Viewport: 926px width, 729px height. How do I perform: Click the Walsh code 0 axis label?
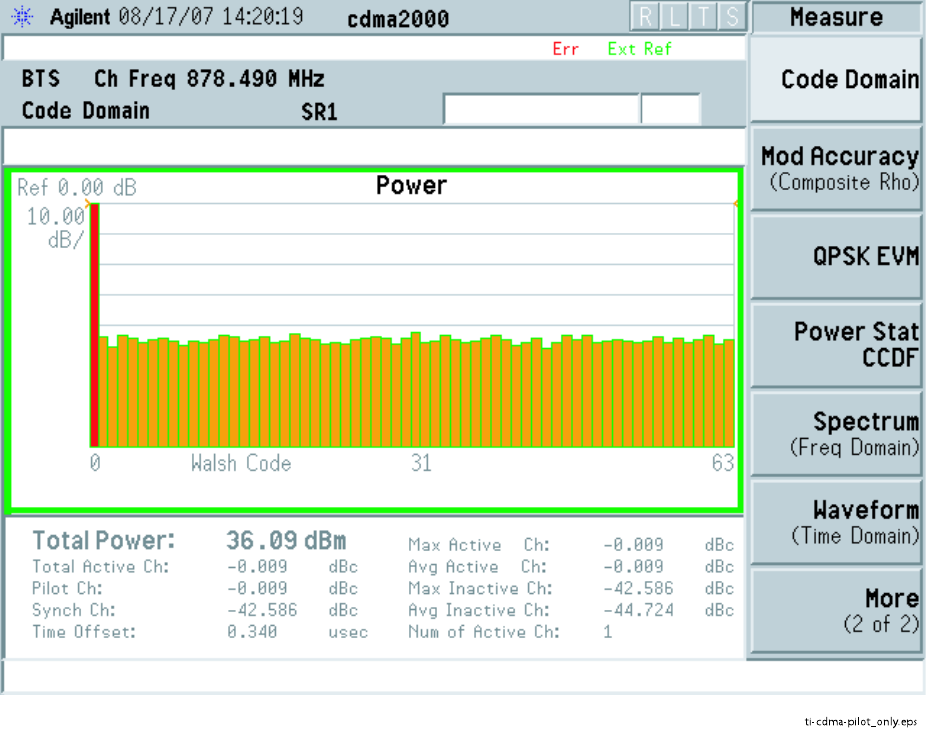pyautogui.click(x=95, y=463)
